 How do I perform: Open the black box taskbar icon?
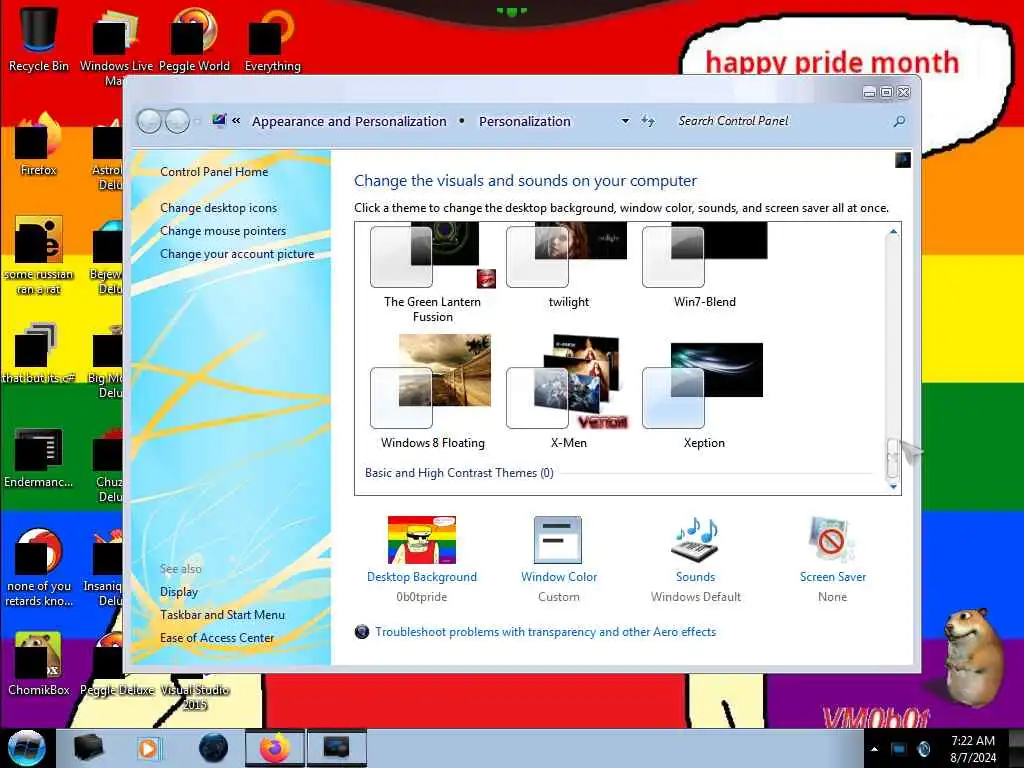89,748
